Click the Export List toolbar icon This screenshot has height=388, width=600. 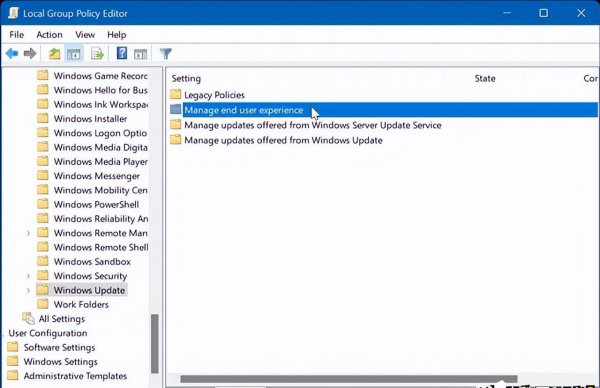97,54
